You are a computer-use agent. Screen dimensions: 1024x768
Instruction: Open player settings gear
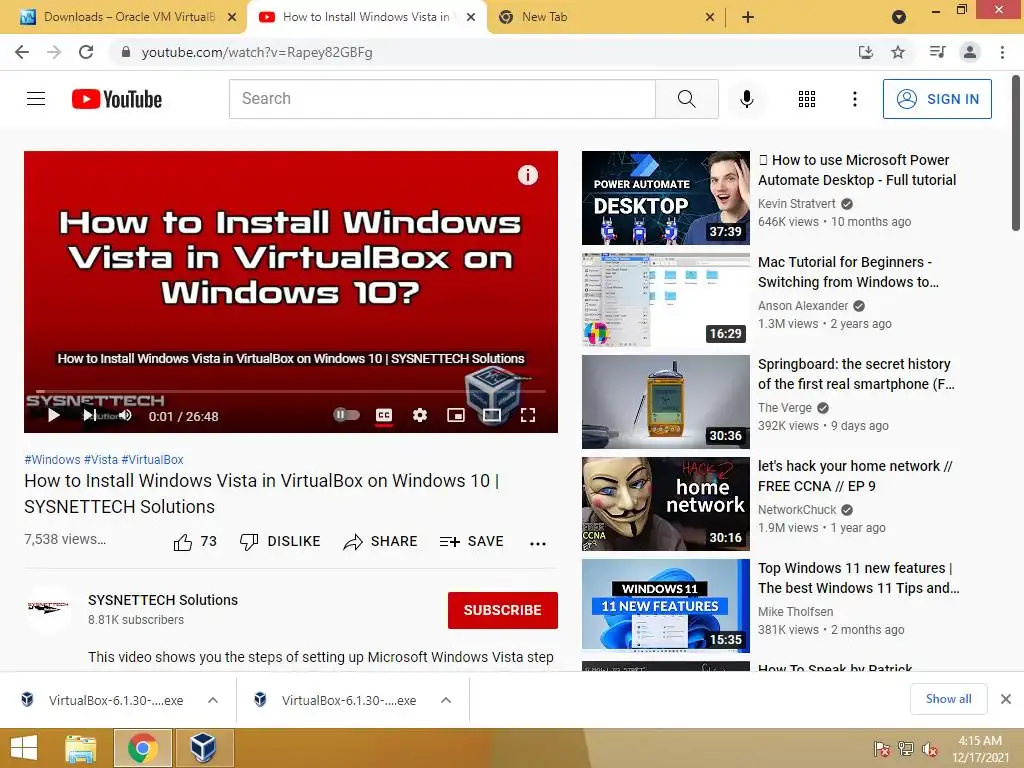(420, 415)
